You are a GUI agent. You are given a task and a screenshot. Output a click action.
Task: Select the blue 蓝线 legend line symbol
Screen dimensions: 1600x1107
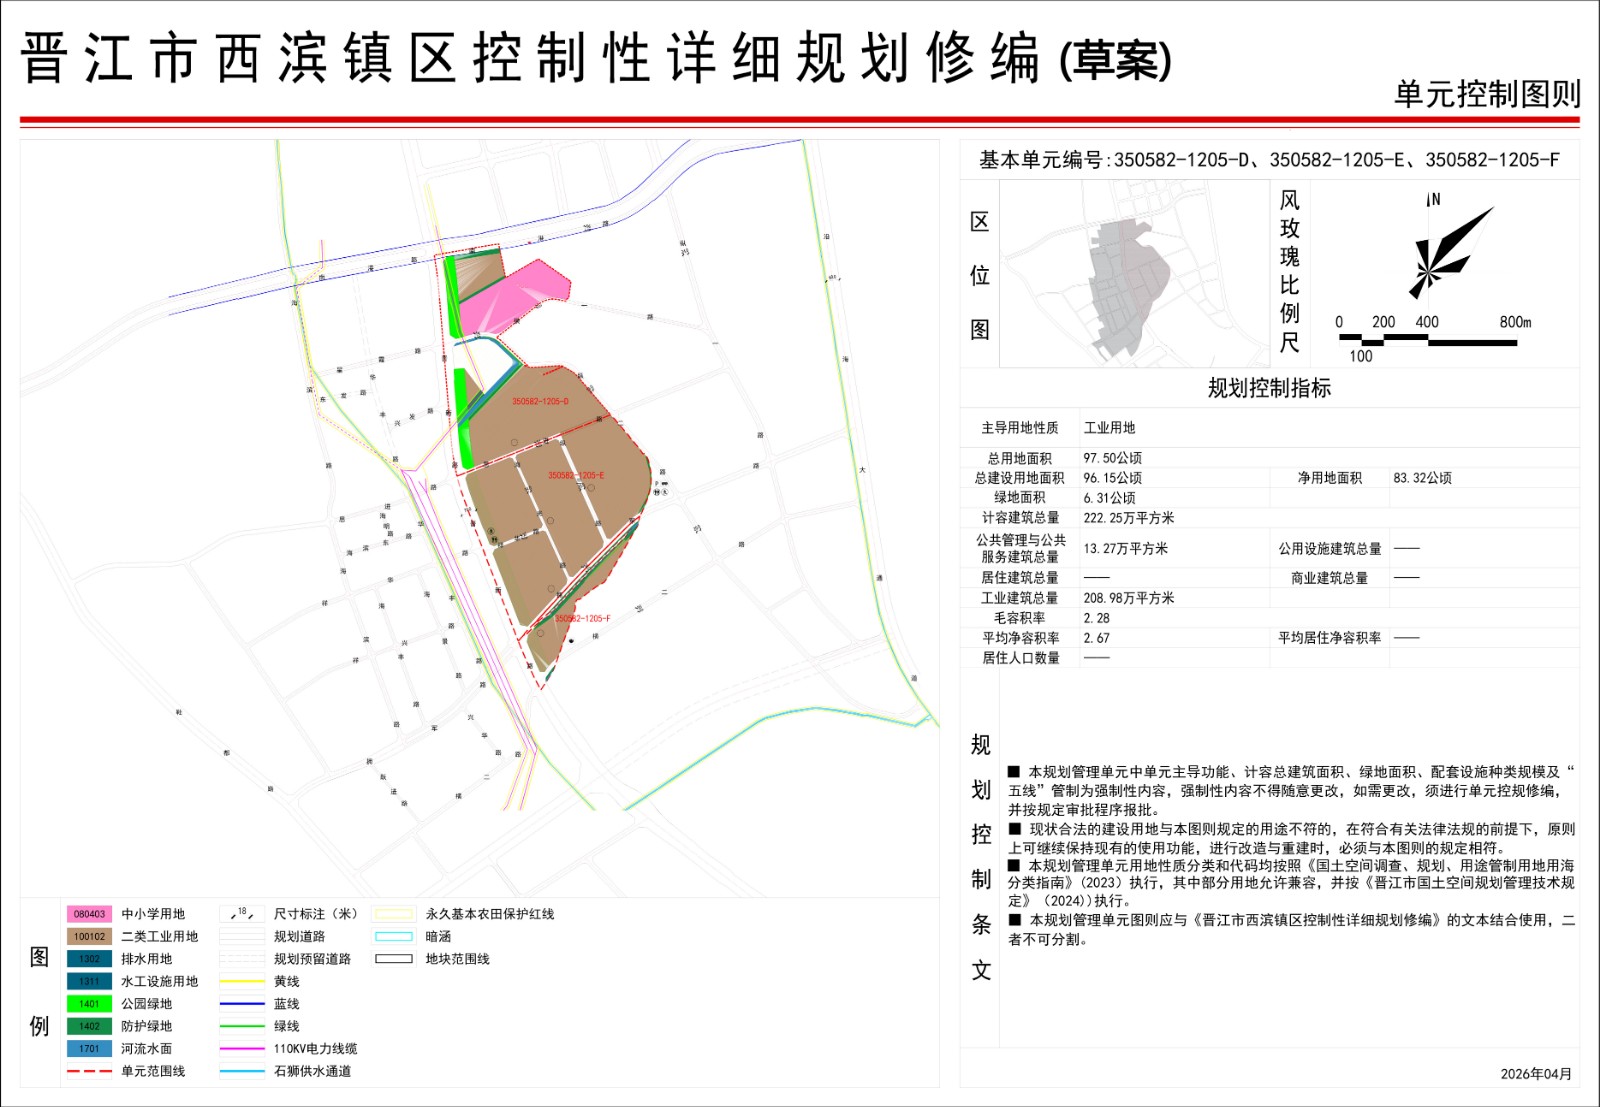coord(242,1004)
